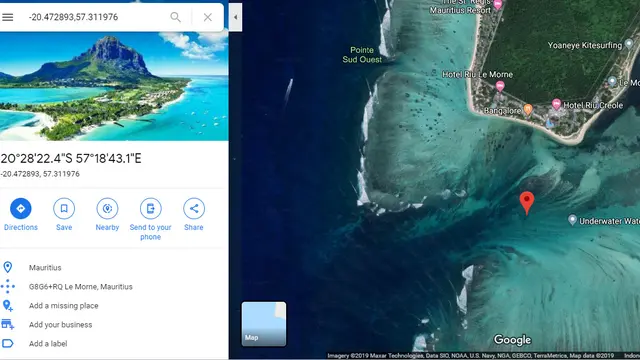The height and width of the screenshot is (360, 640).
Task: Click the Share icon
Action: 194,209
